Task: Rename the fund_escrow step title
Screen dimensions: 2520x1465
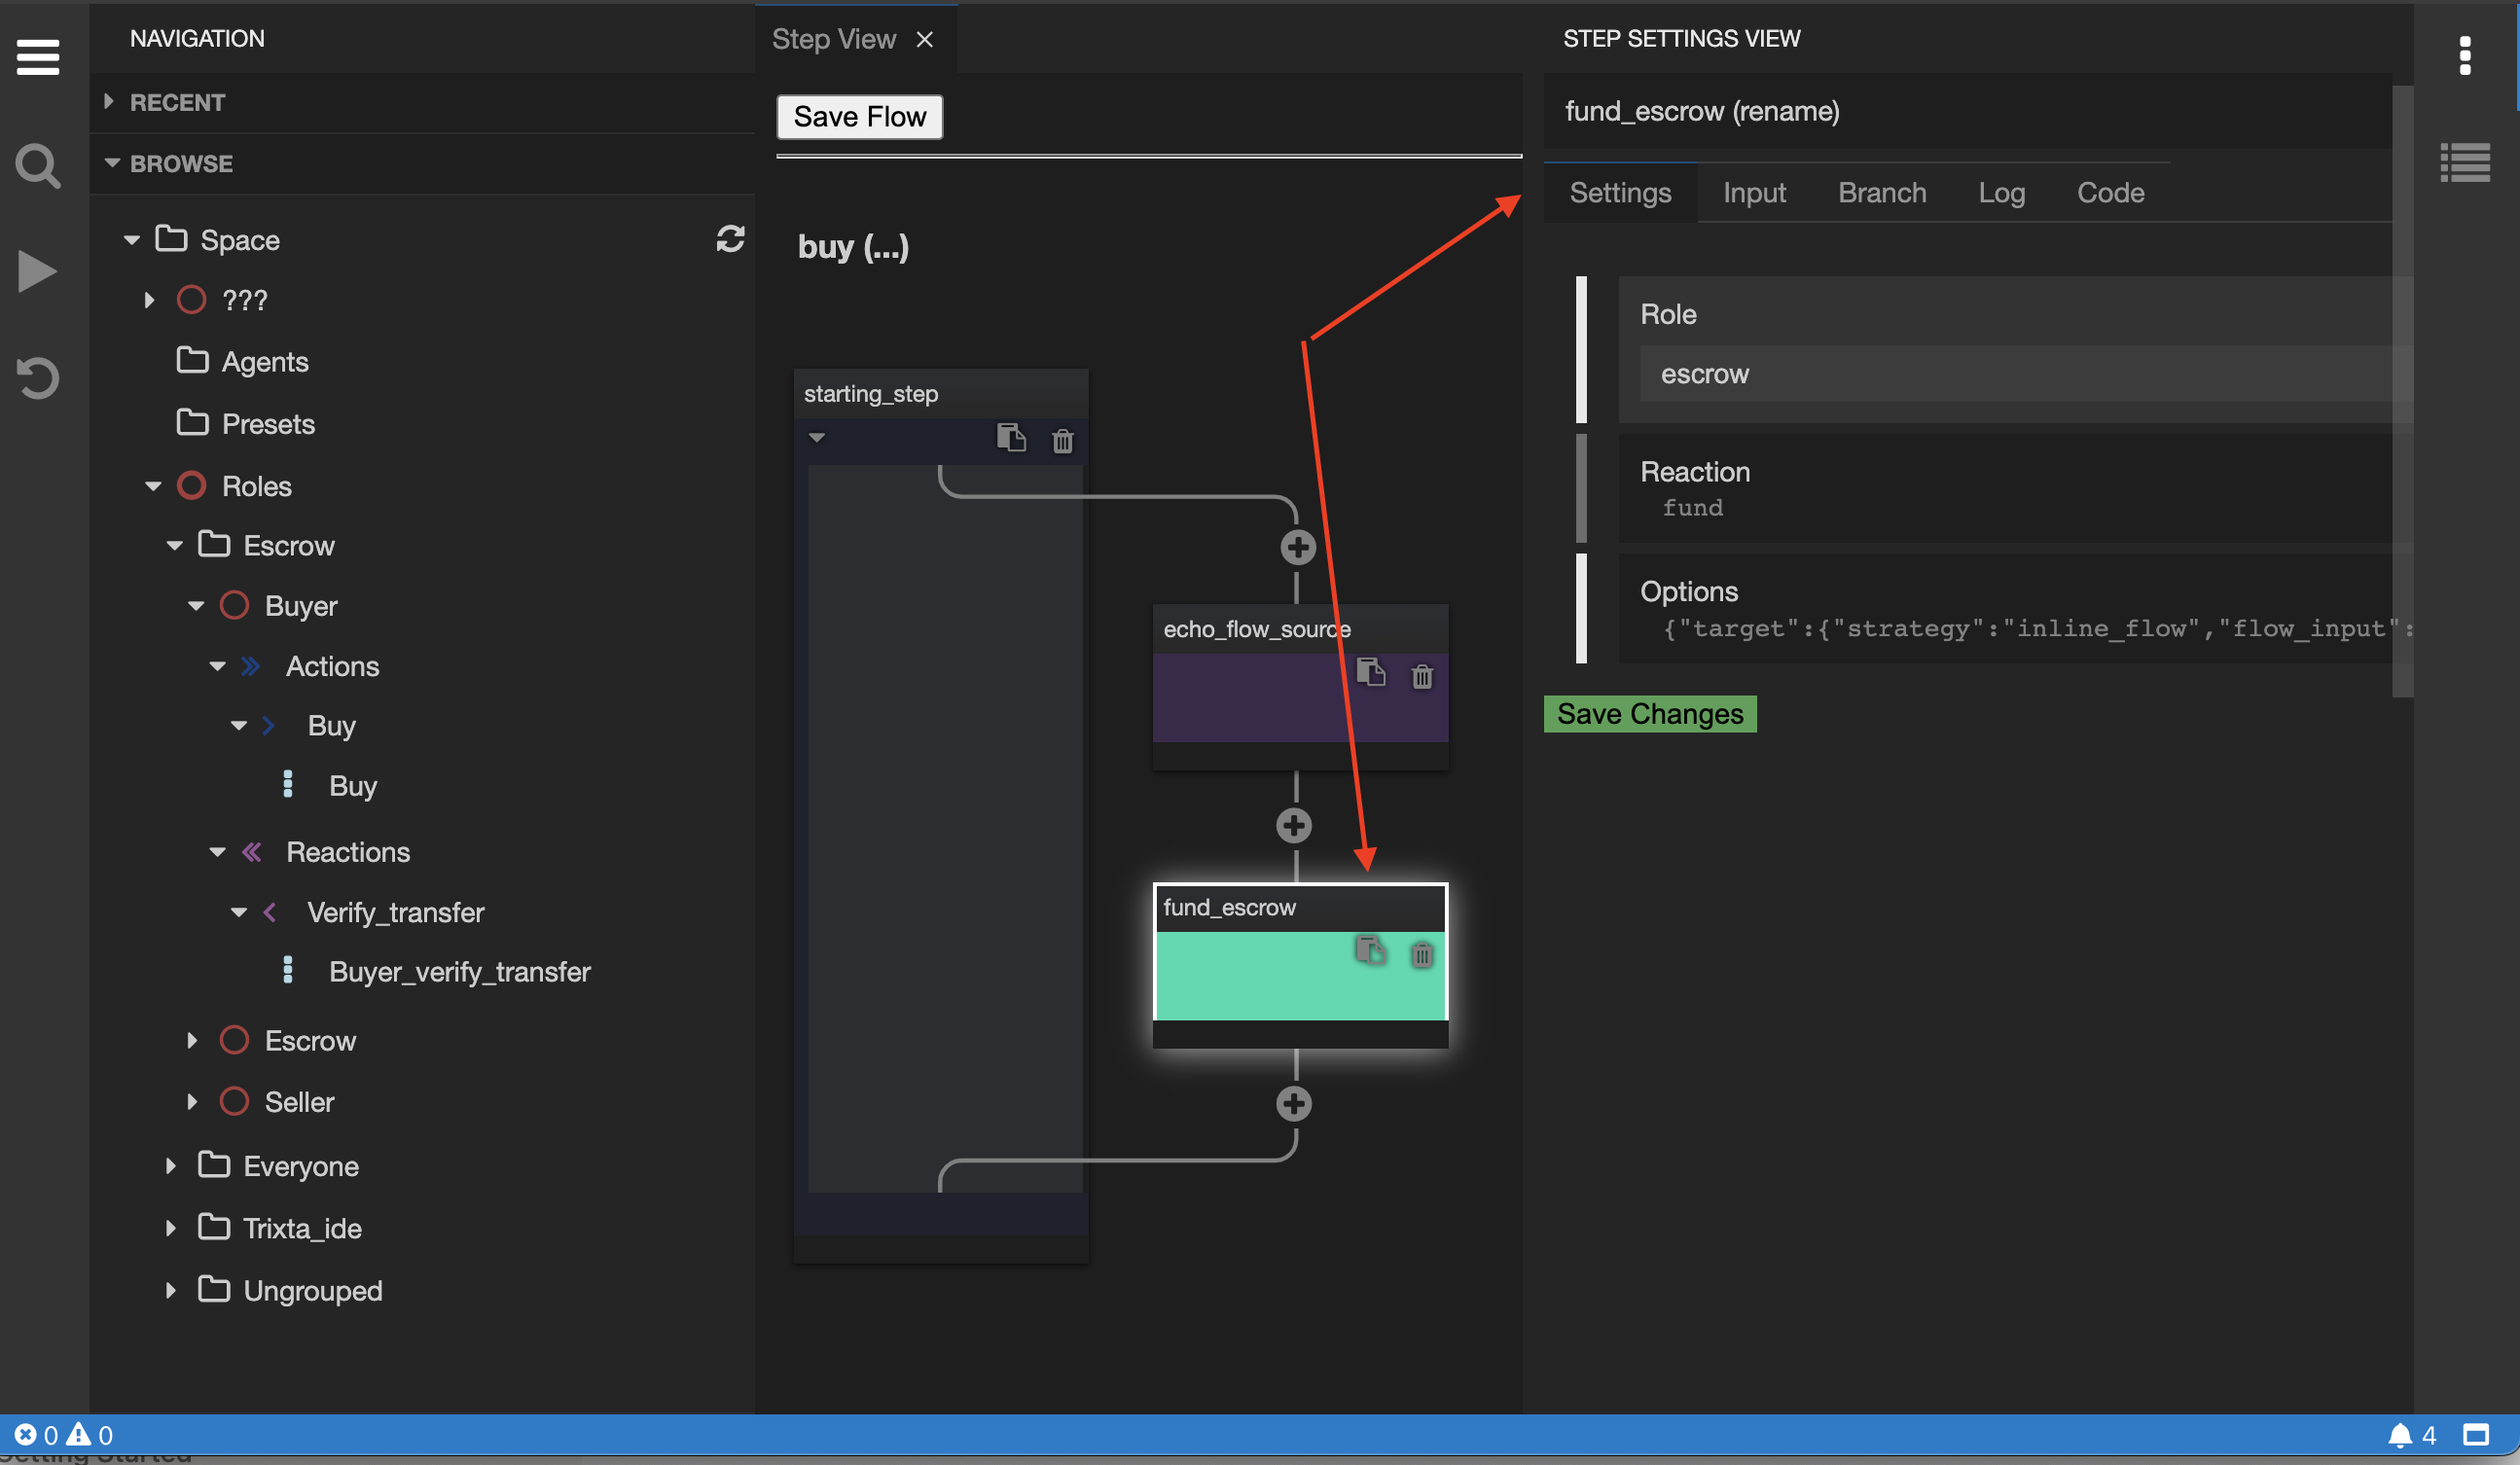Action: [1701, 111]
